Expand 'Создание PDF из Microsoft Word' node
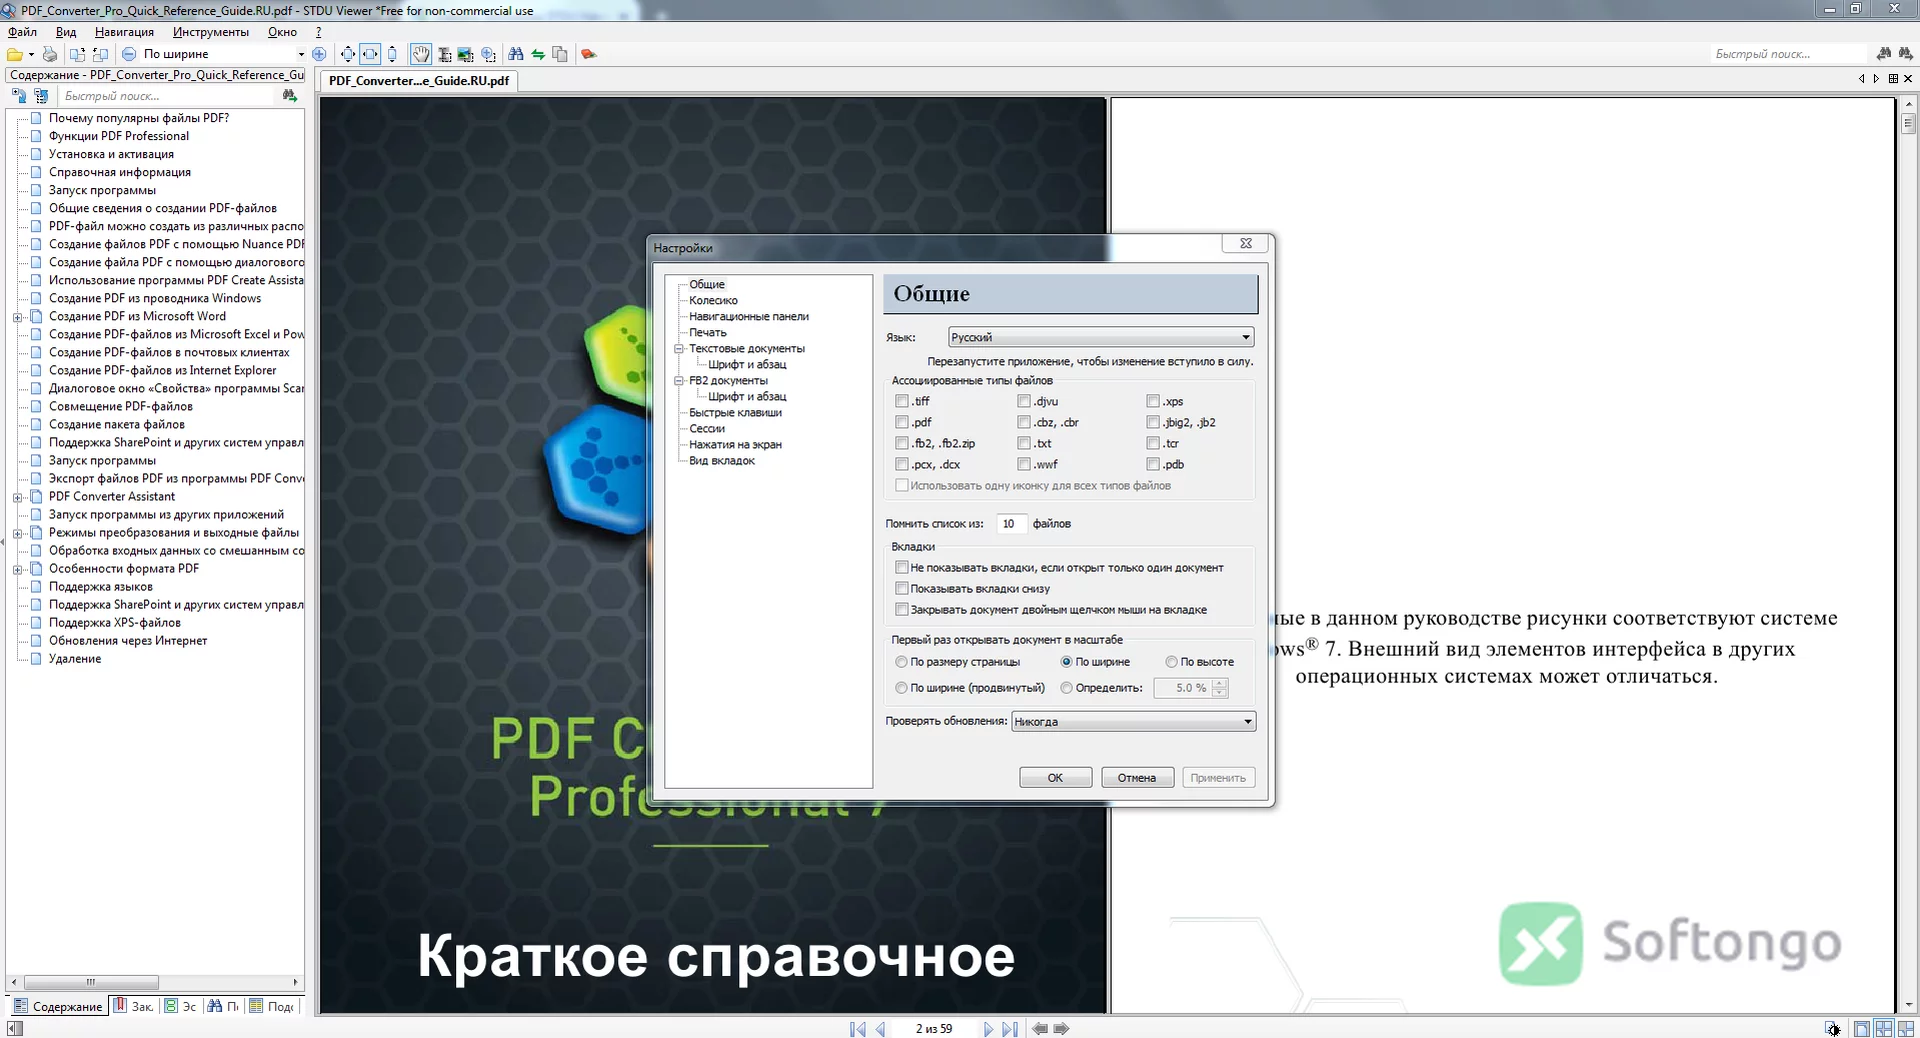This screenshot has width=1920, height=1038. (x=17, y=317)
